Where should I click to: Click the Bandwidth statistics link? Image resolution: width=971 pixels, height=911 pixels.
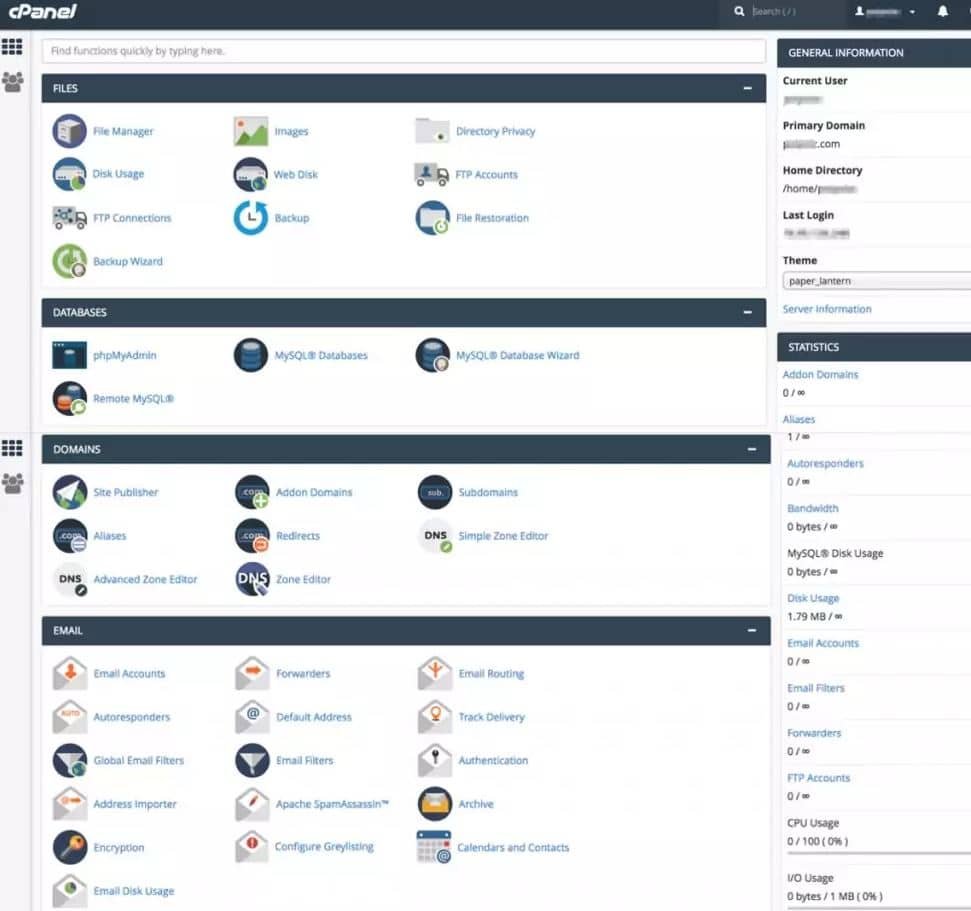tap(812, 508)
